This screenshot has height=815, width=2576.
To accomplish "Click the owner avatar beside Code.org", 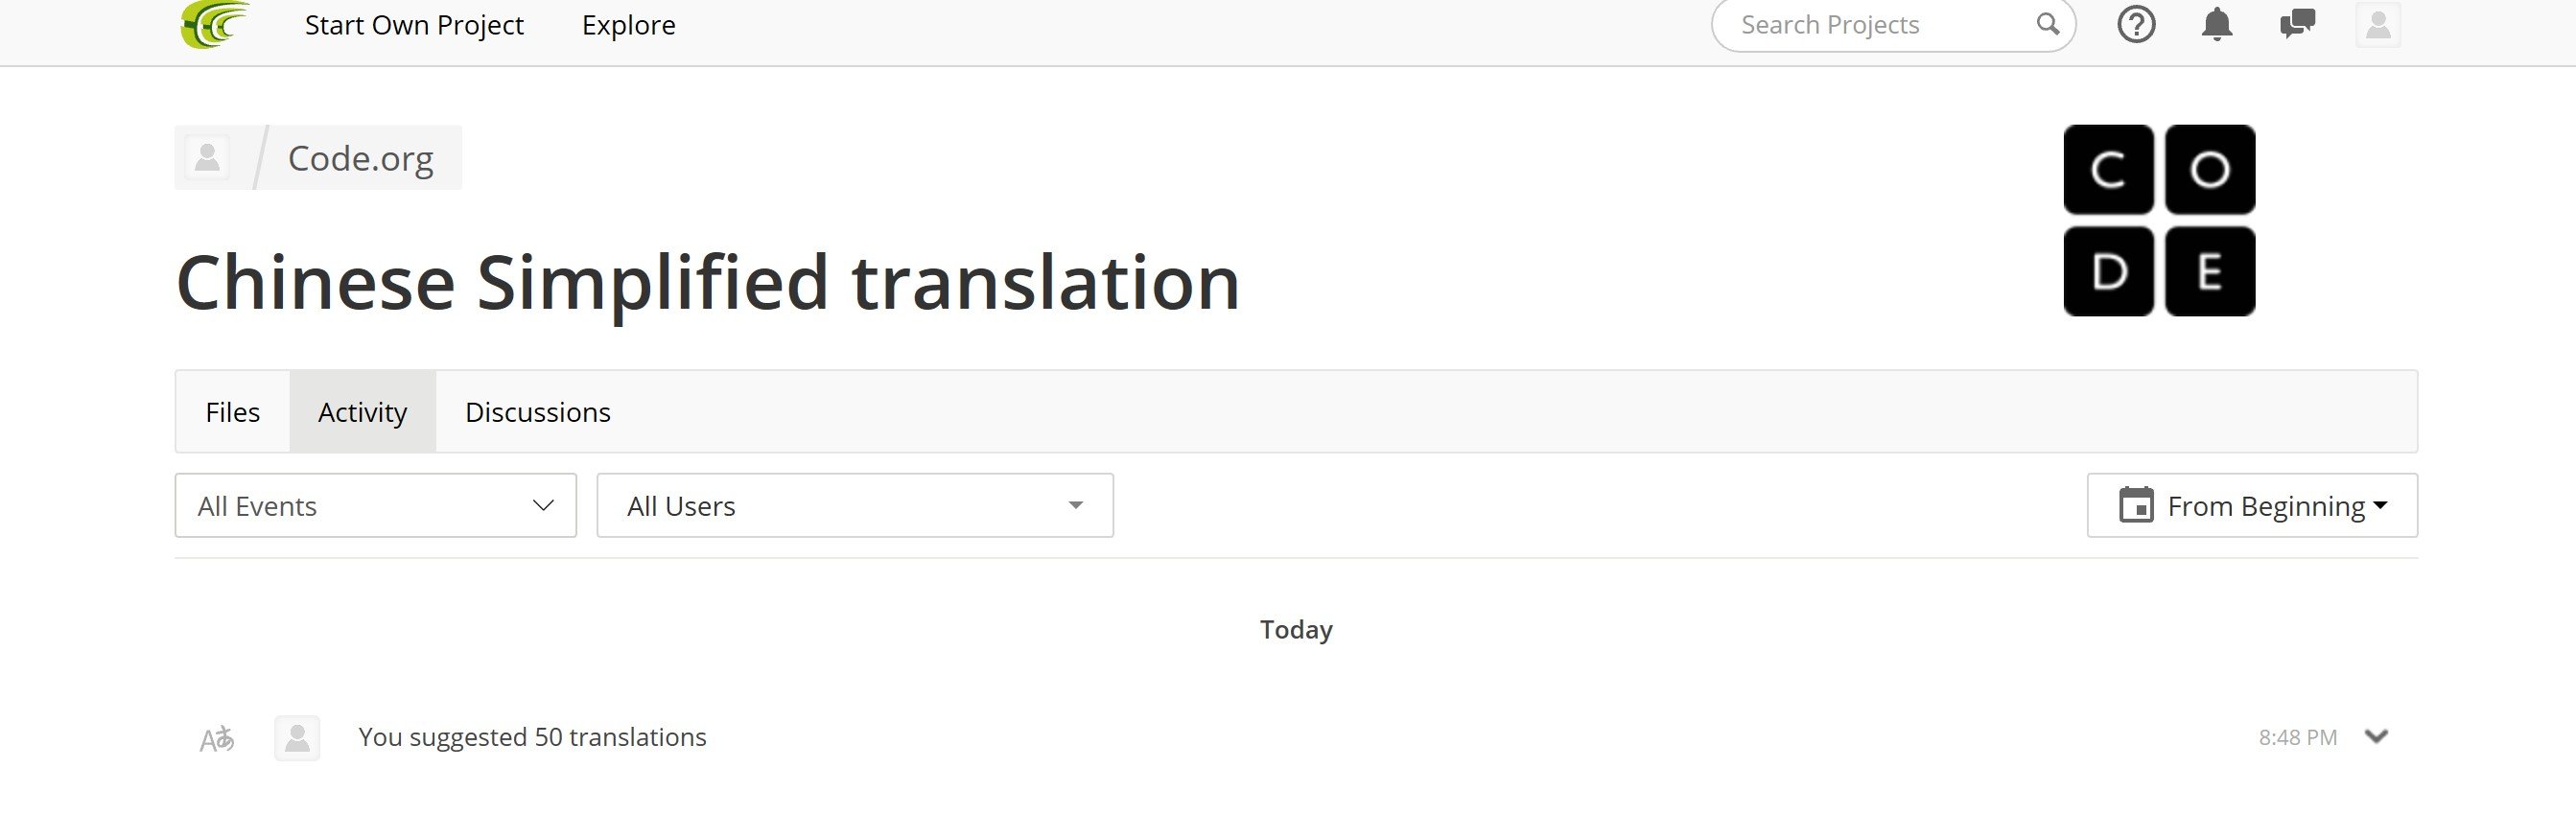I will (x=208, y=158).
